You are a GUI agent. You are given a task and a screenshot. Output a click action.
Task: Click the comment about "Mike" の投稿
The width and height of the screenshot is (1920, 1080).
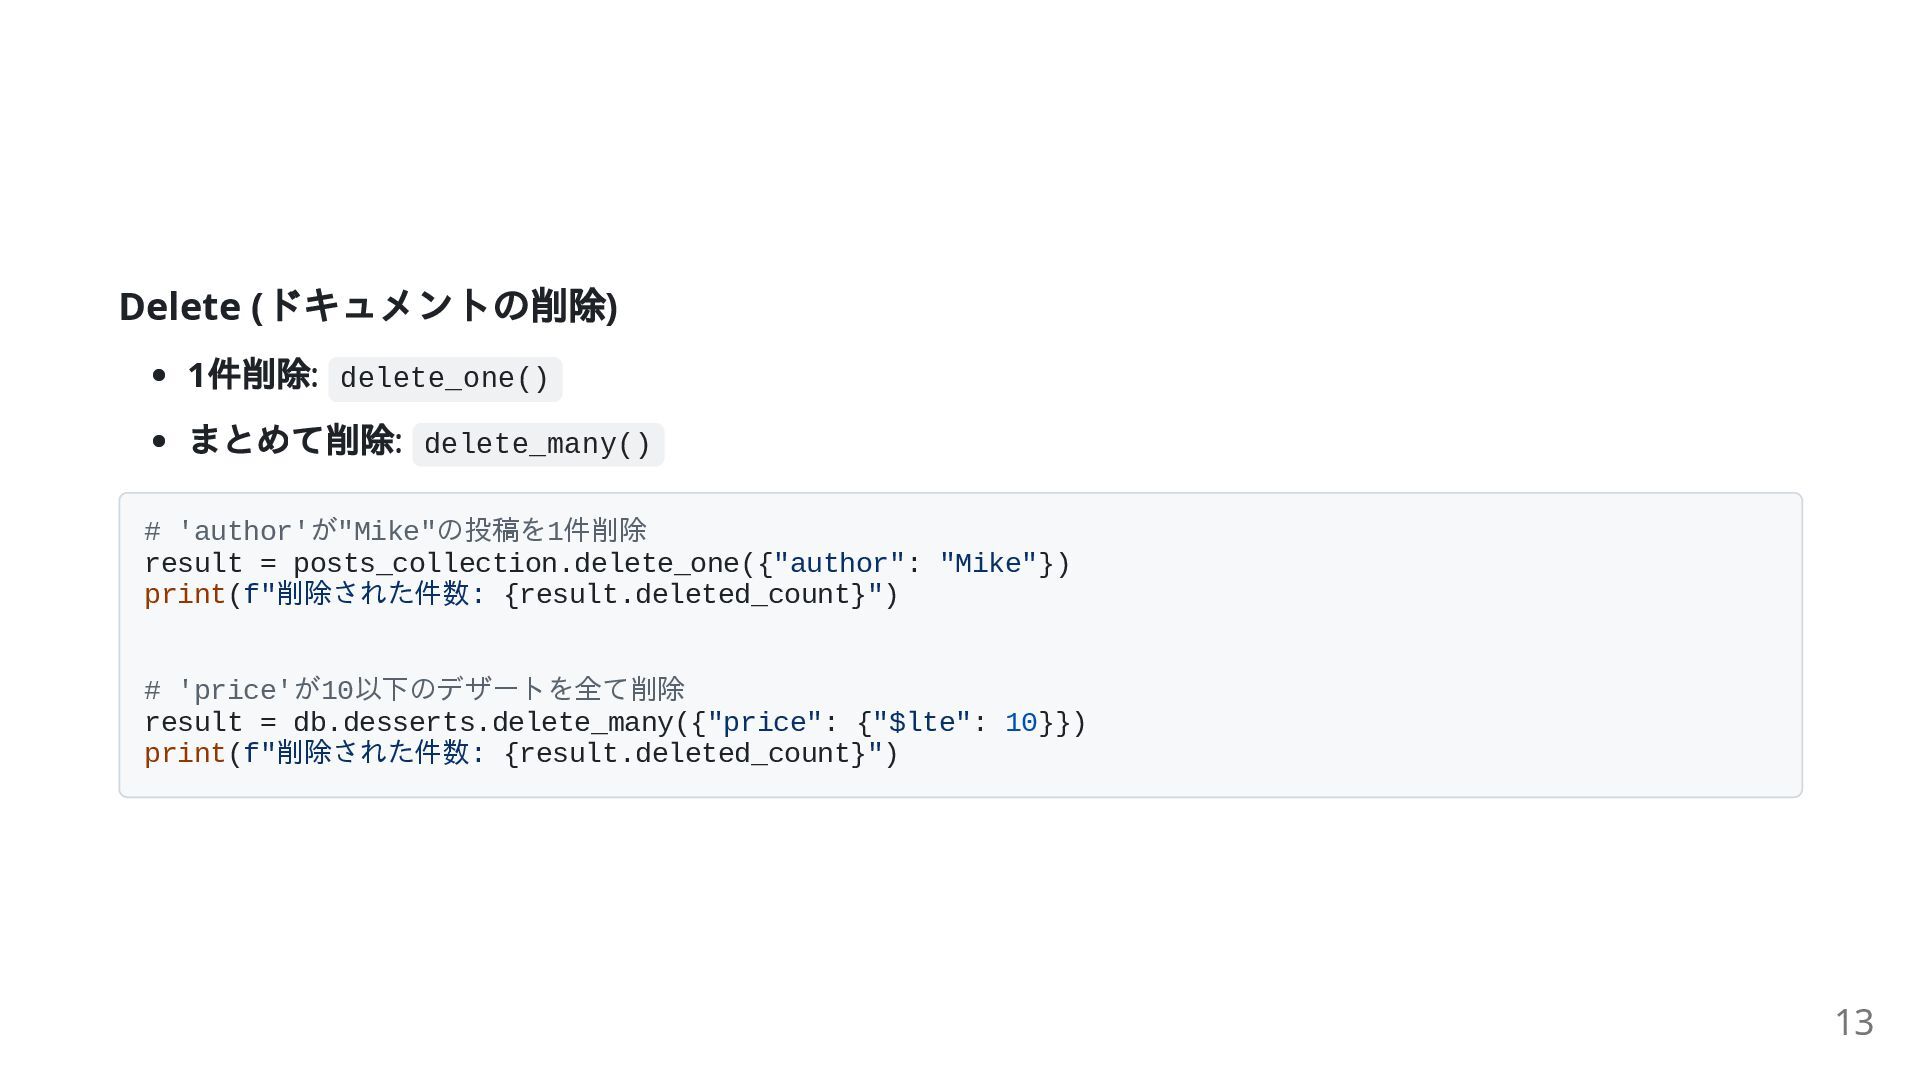point(396,531)
